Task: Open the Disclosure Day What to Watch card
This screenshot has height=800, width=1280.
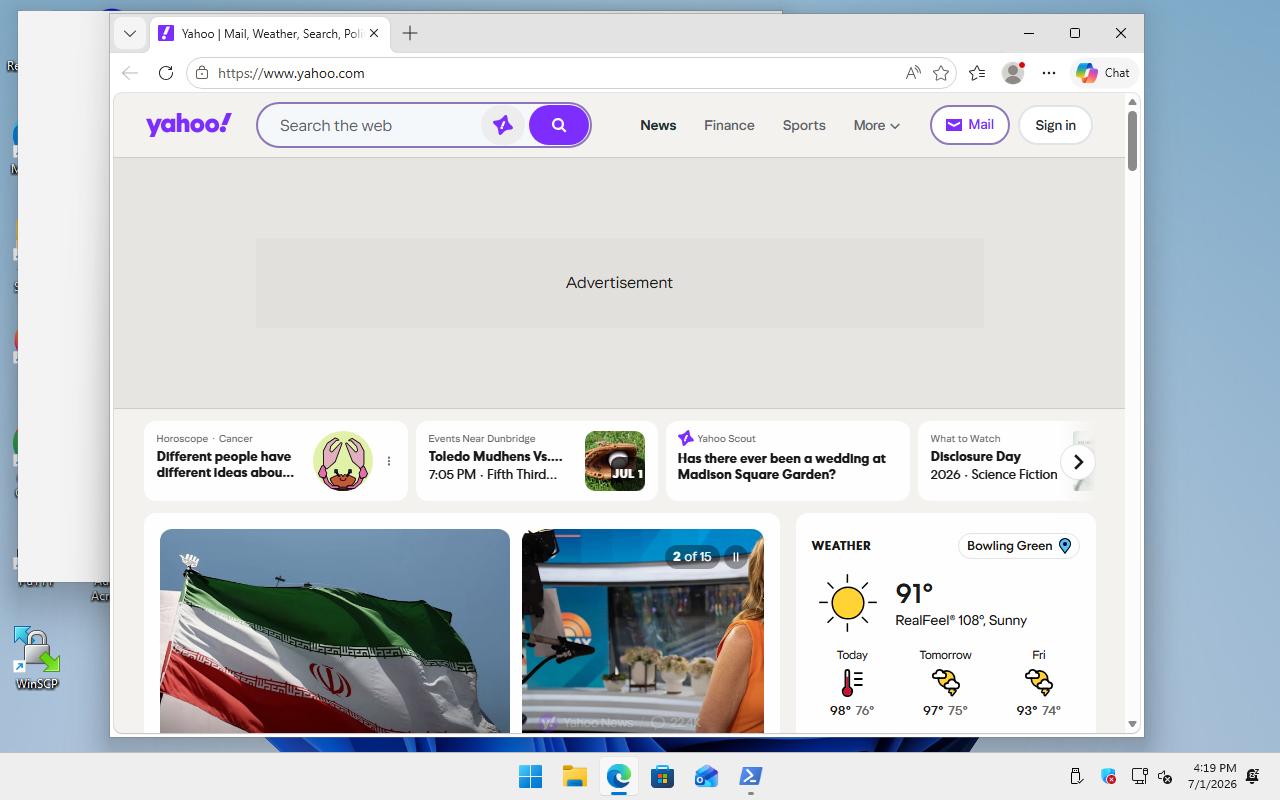Action: click(1006, 461)
